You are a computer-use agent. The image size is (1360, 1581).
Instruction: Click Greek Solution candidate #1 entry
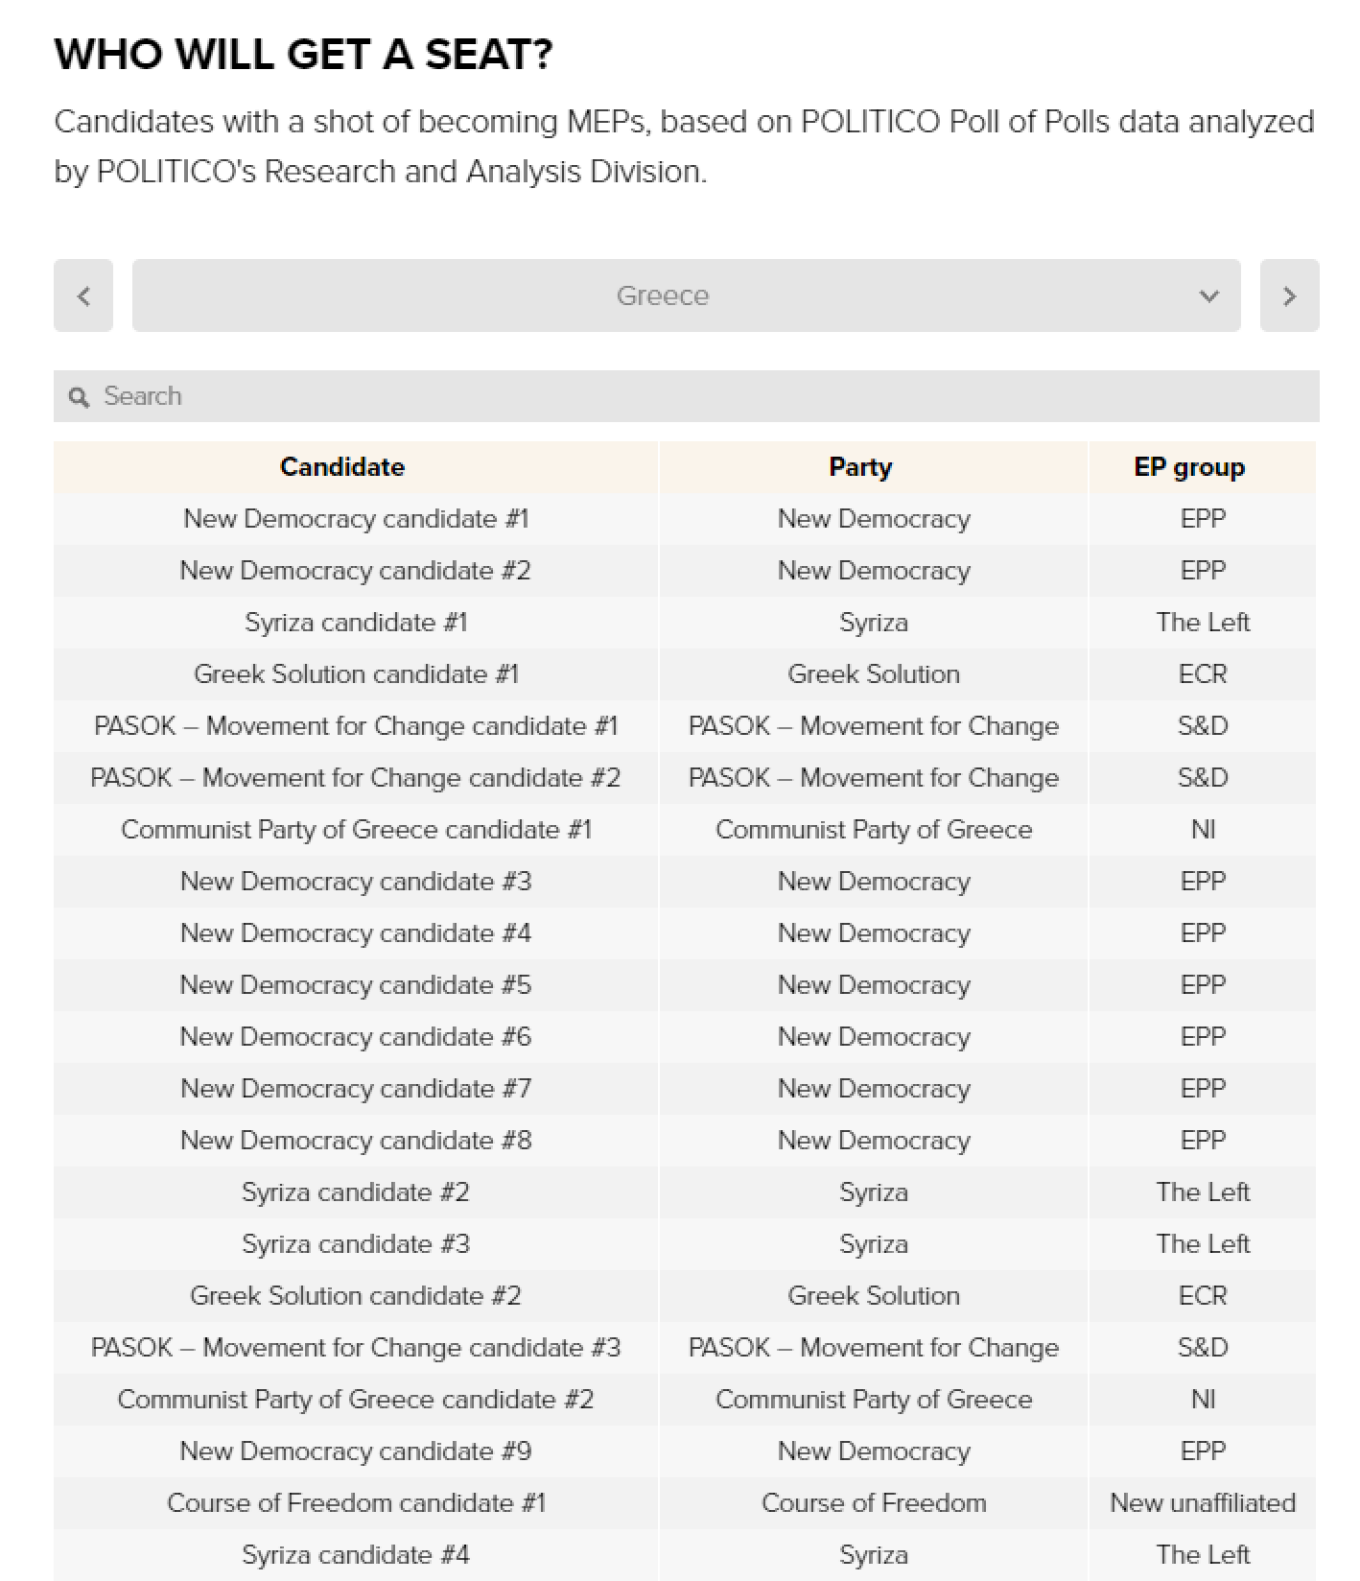tap(356, 675)
